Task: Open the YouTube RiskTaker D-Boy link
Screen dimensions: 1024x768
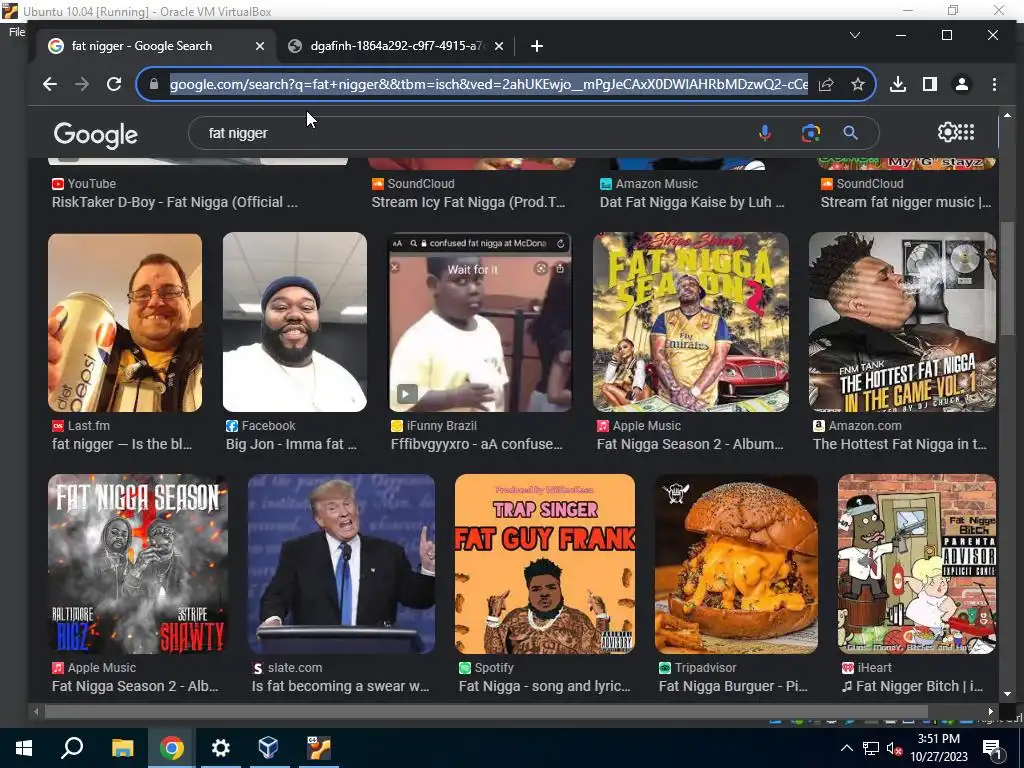Action: (x=174, y=202)
